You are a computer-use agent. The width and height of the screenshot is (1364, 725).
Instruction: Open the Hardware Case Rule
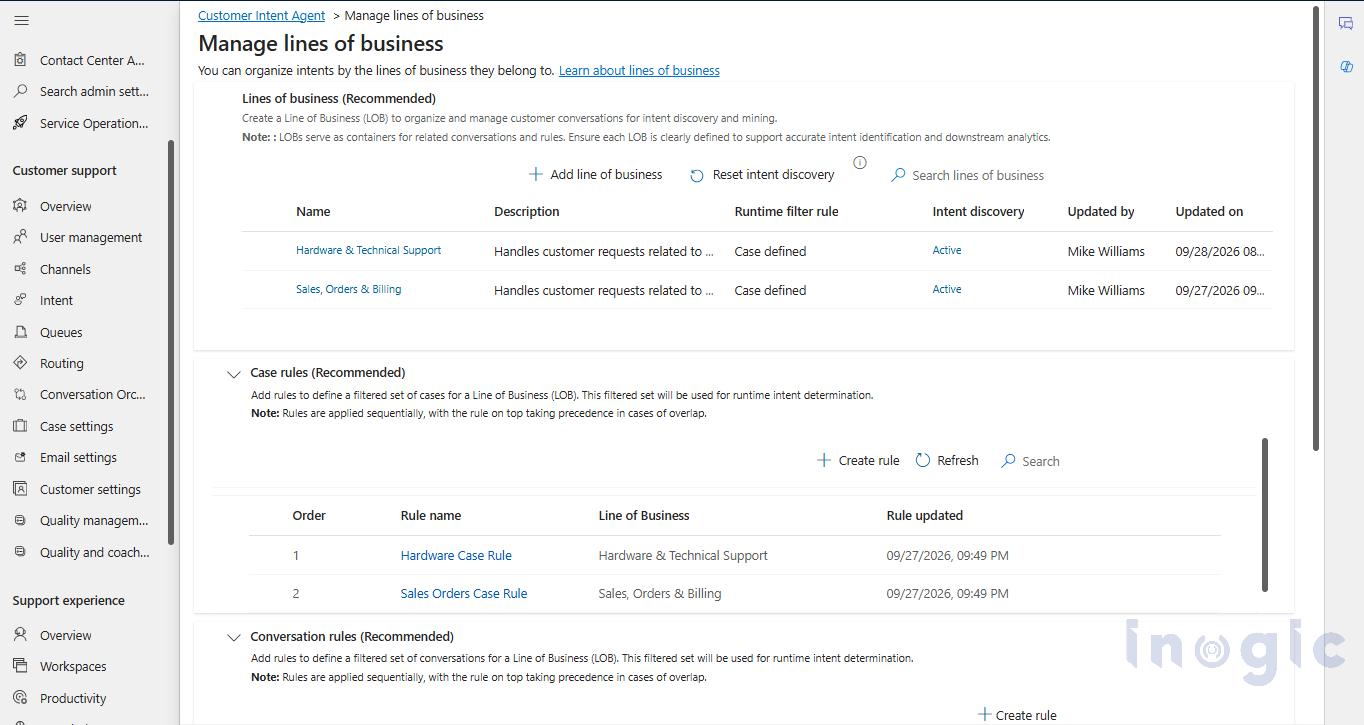tap(456, 555)
